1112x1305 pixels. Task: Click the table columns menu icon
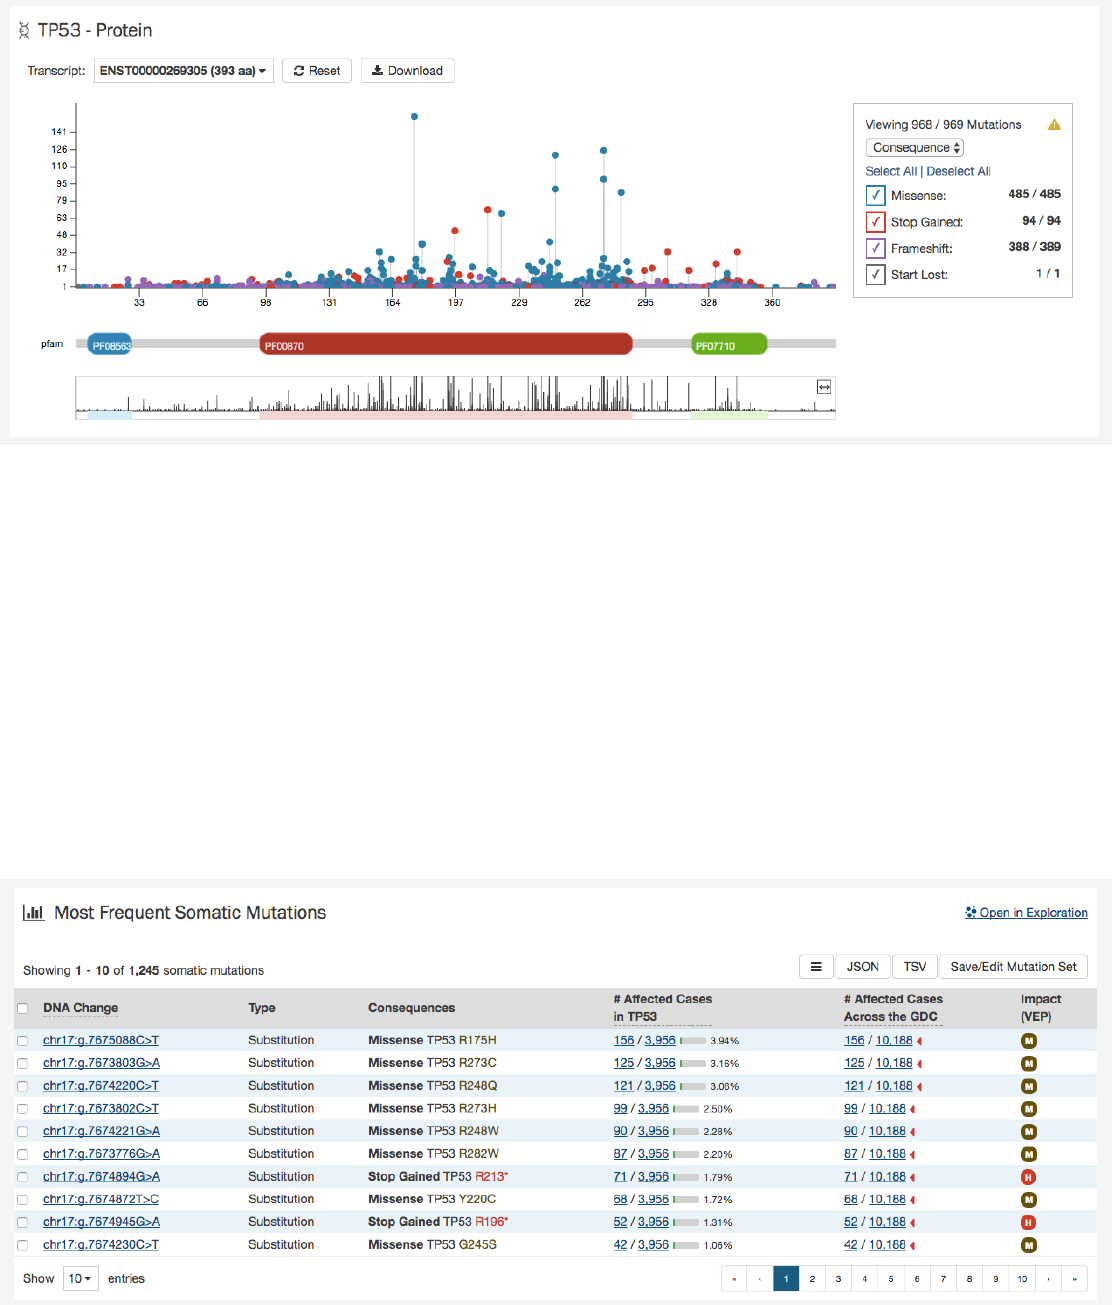(x=815, y=967)
